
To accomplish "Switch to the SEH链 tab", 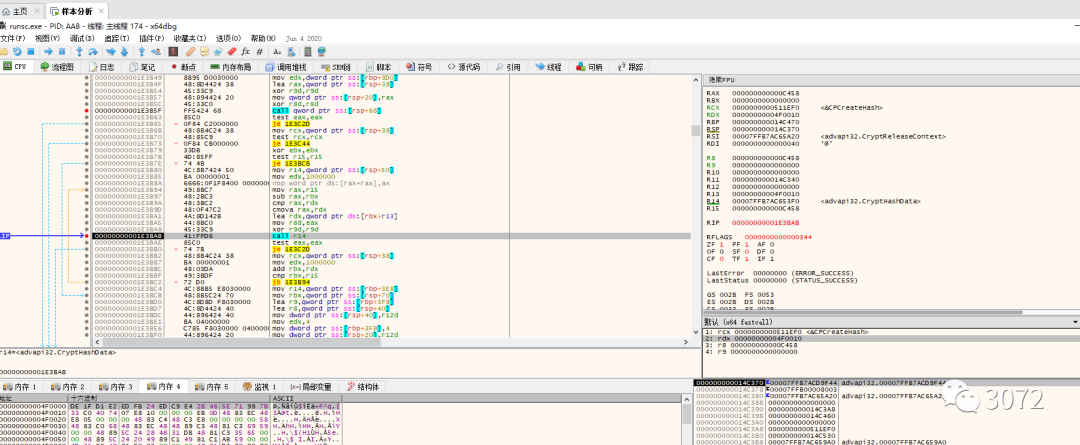I will 336,67.
